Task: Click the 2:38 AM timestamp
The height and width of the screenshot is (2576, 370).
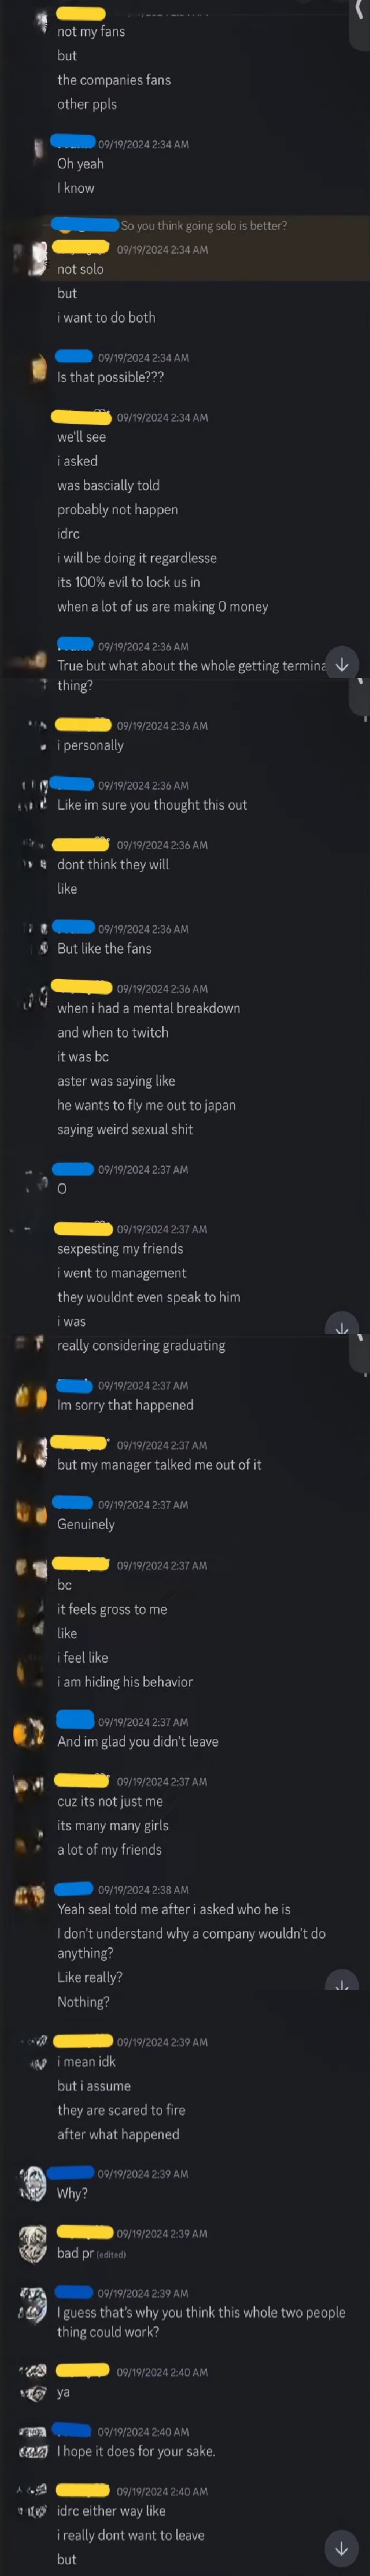Action: 143,1890
